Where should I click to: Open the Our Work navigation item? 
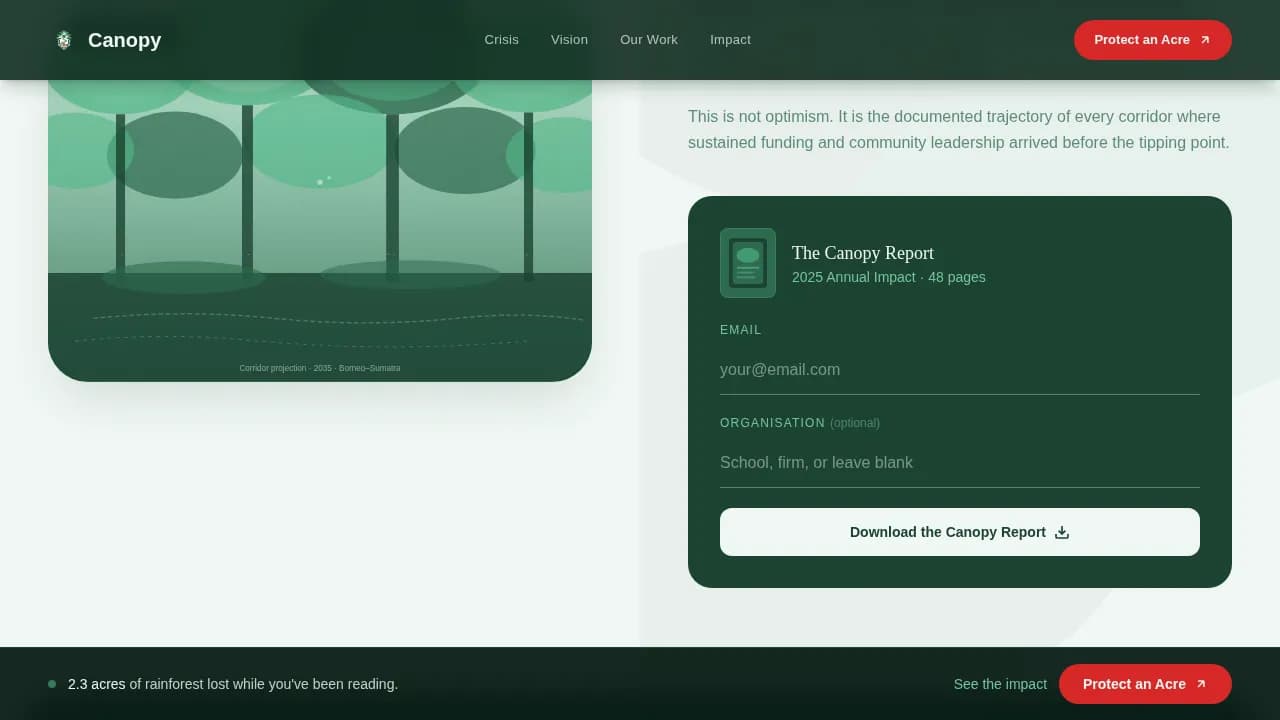point(648,40)
